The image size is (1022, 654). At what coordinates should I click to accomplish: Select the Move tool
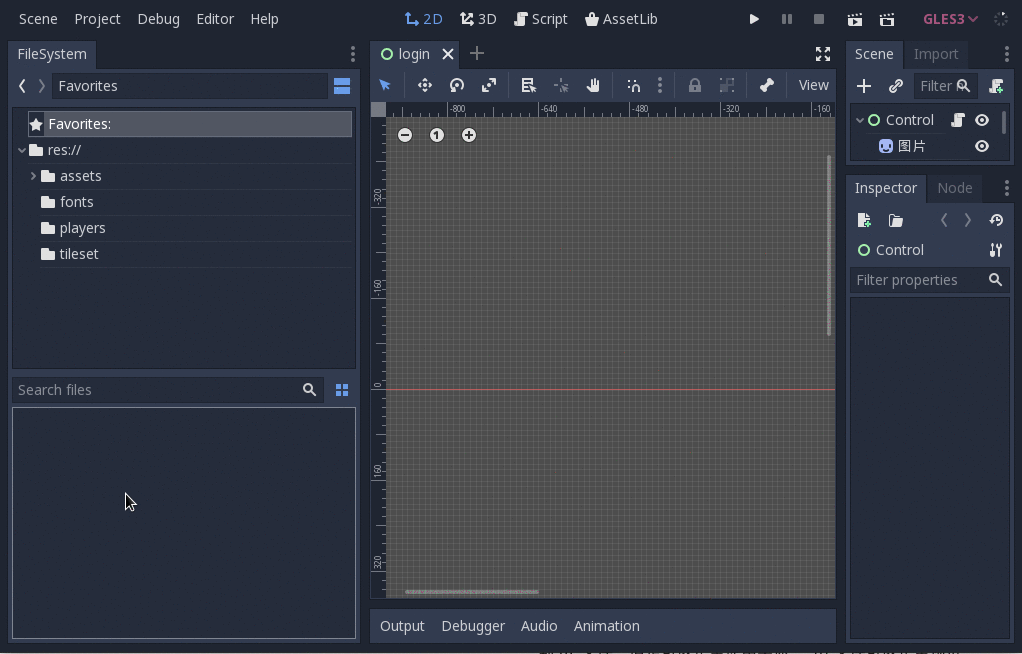click(x=424, y=85)
